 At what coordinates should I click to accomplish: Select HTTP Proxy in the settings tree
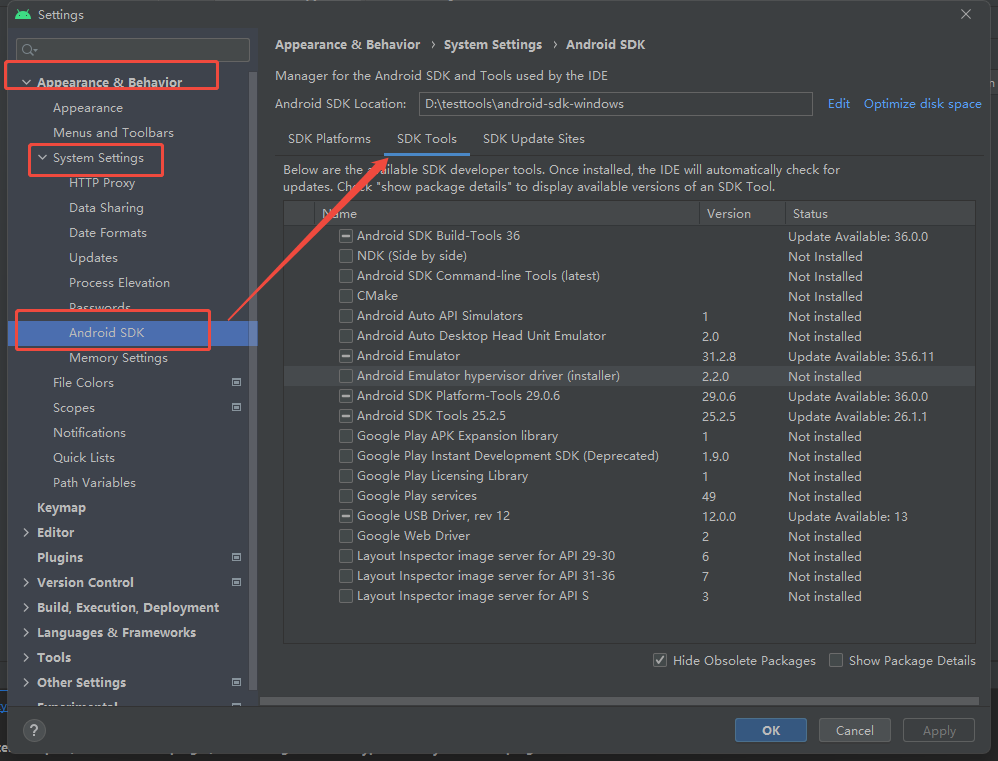102,183
